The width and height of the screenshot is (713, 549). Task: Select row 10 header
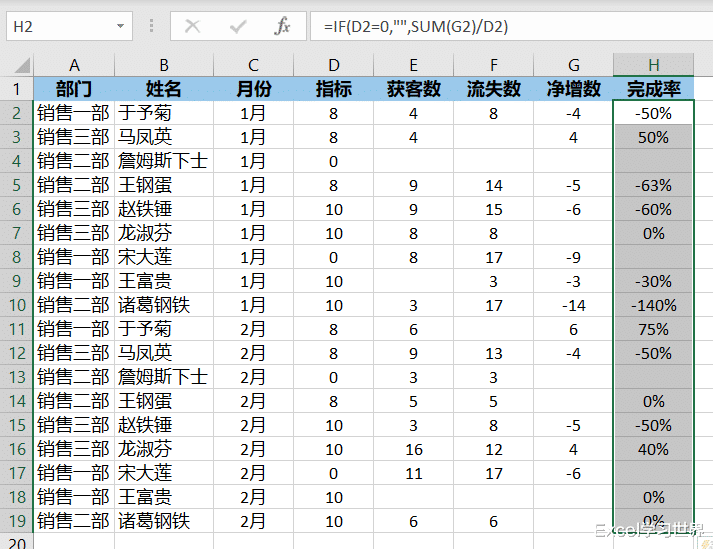click(17, 305)
